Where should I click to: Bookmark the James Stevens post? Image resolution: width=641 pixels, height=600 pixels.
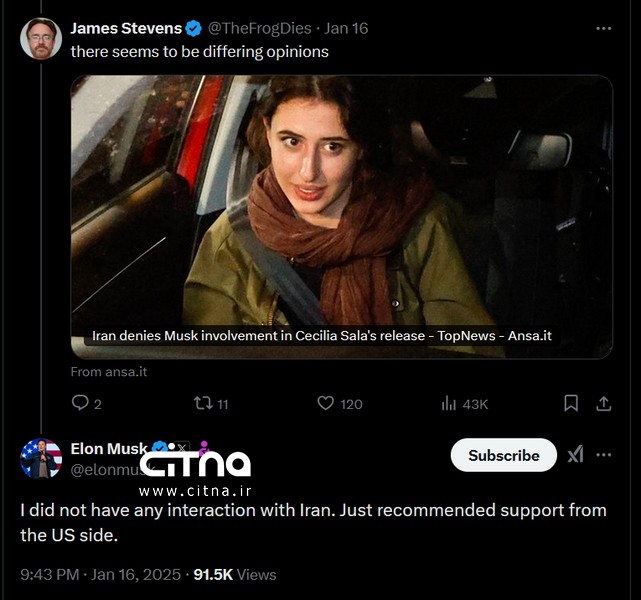point(571,403)
